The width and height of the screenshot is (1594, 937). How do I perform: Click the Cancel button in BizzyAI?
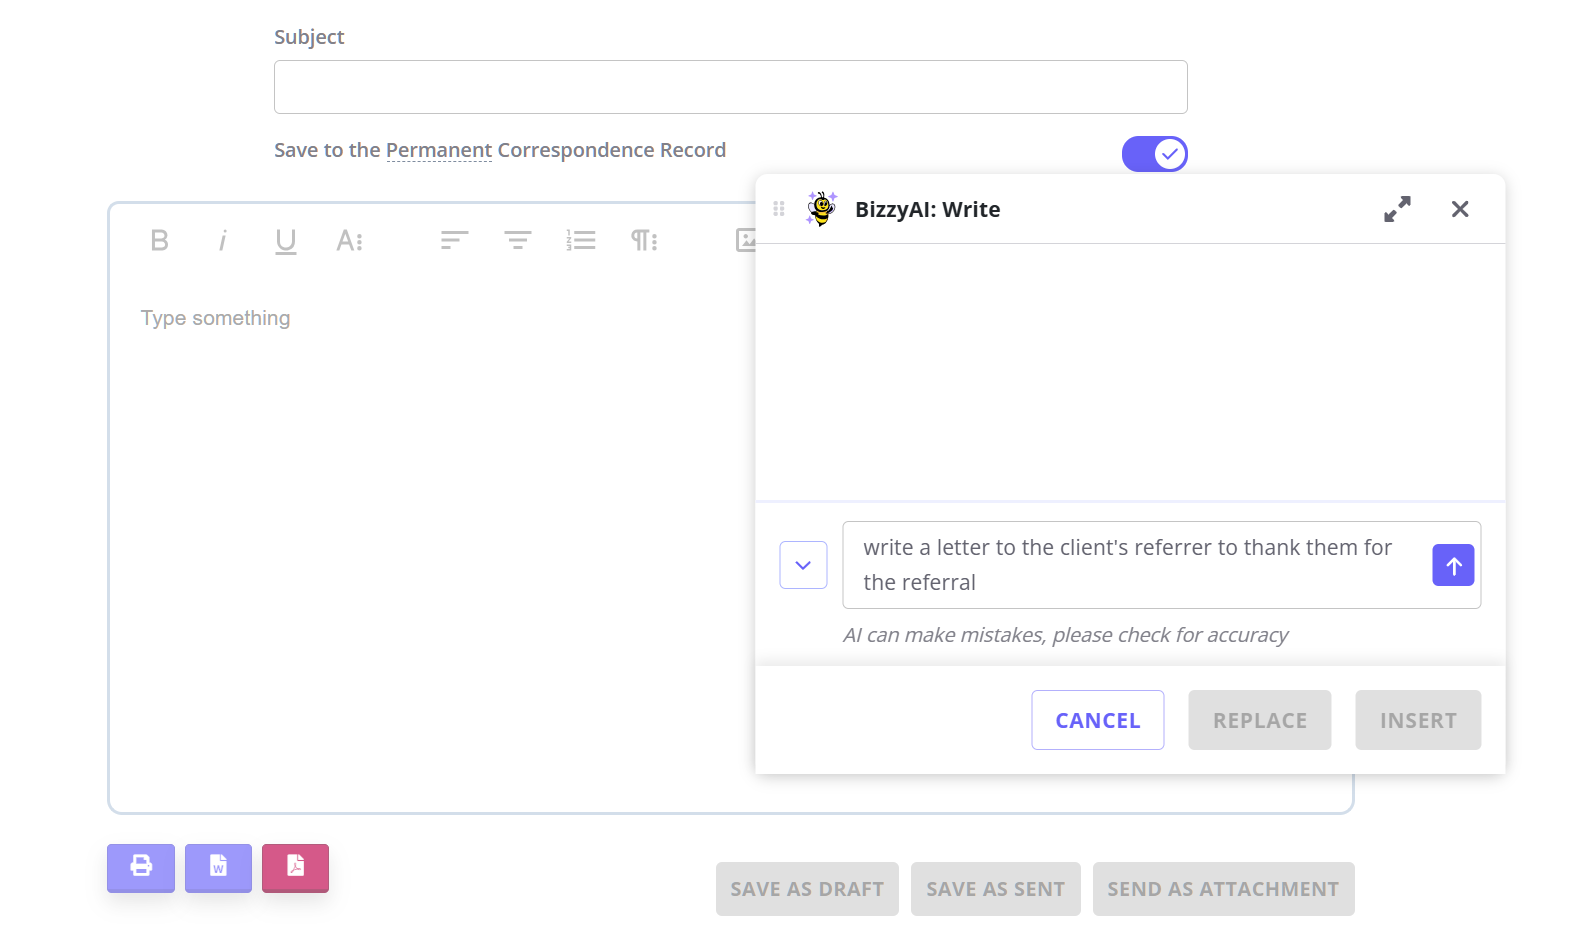[x=1097, y=720]
